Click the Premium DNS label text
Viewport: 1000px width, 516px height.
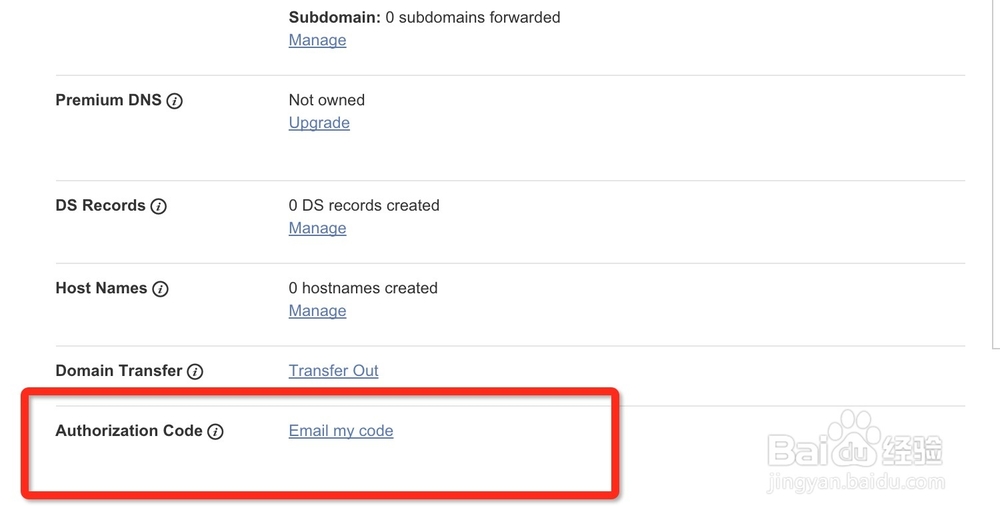coord(108,100)
